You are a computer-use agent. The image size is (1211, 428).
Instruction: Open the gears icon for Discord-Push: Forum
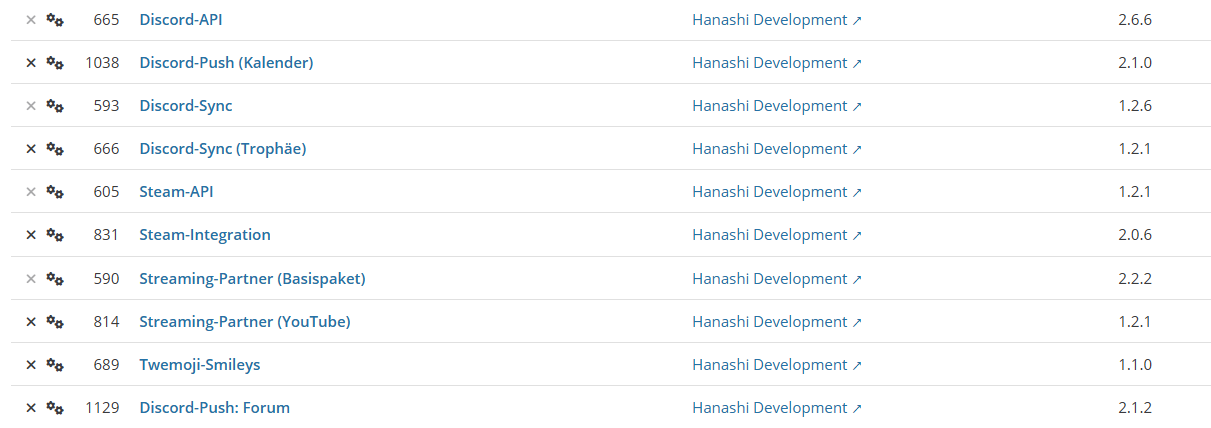tap(55, 408)
